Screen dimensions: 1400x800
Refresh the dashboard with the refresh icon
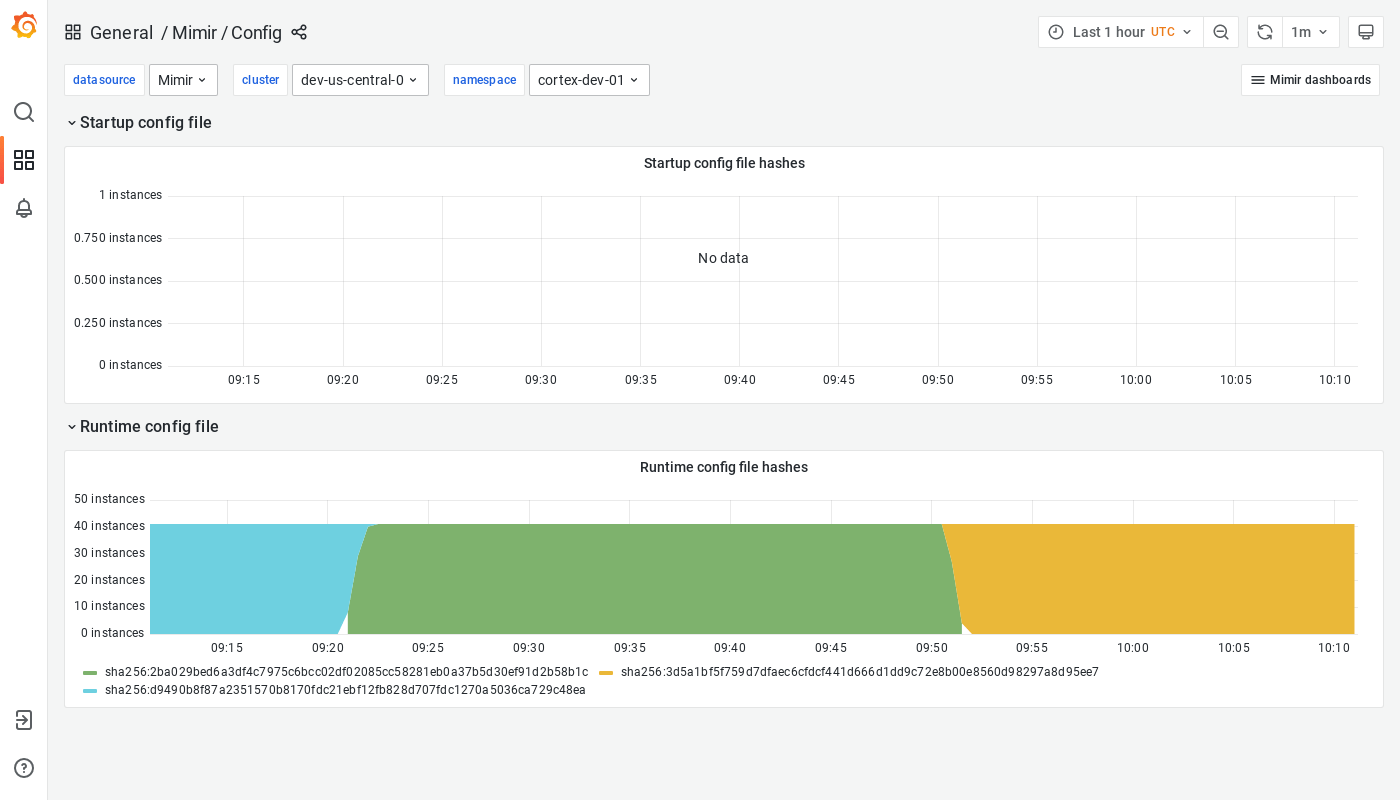click(1263, 31)
